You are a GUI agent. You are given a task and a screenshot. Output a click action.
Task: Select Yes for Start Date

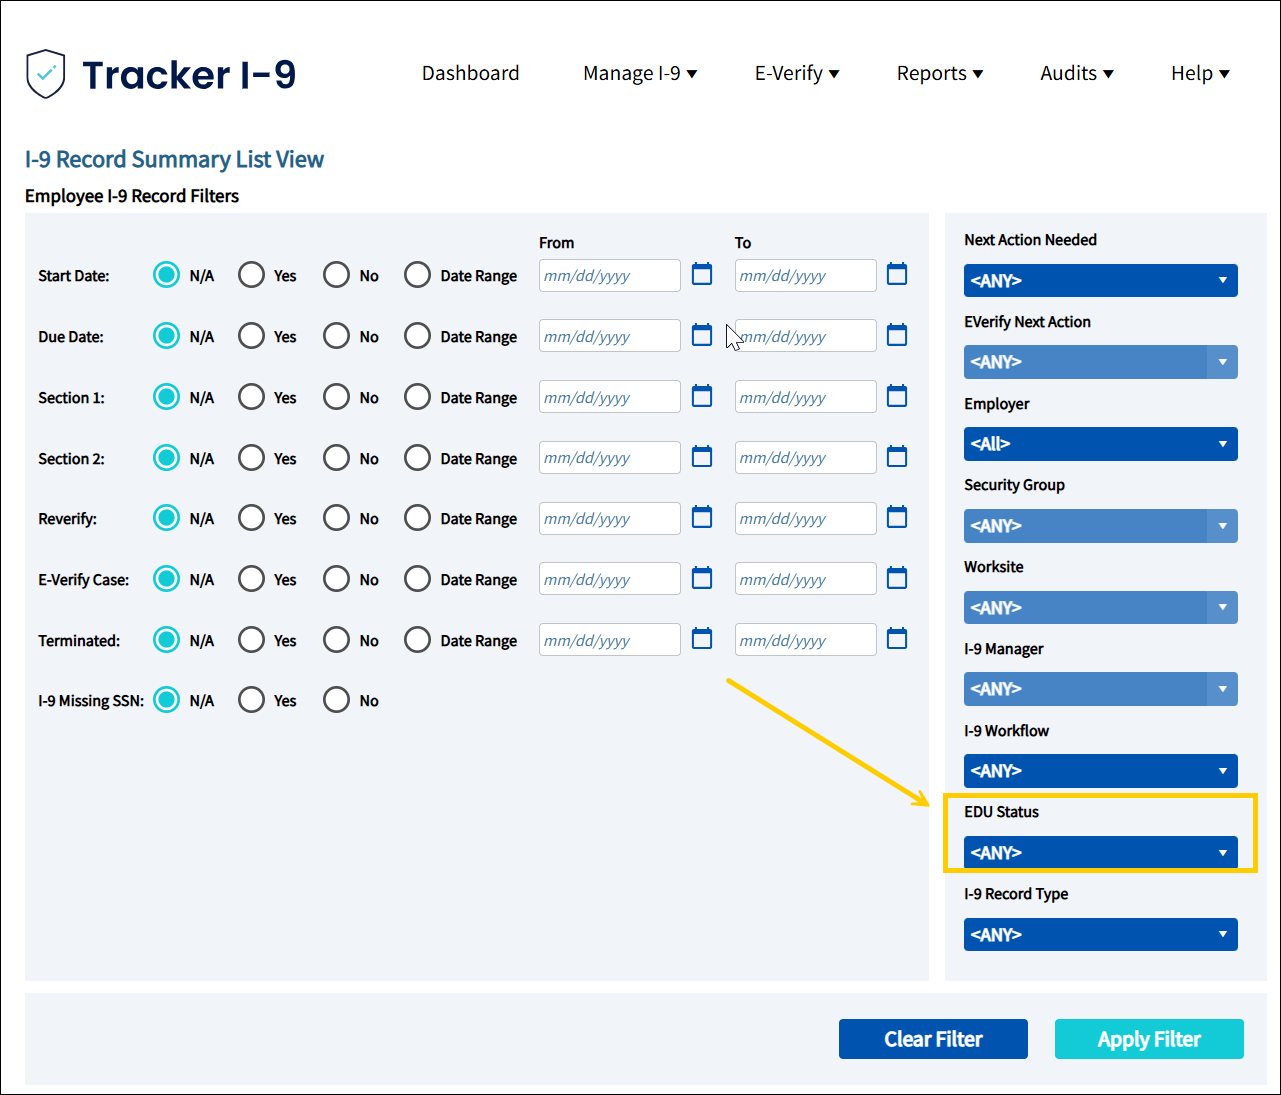[x=251, y=275]
